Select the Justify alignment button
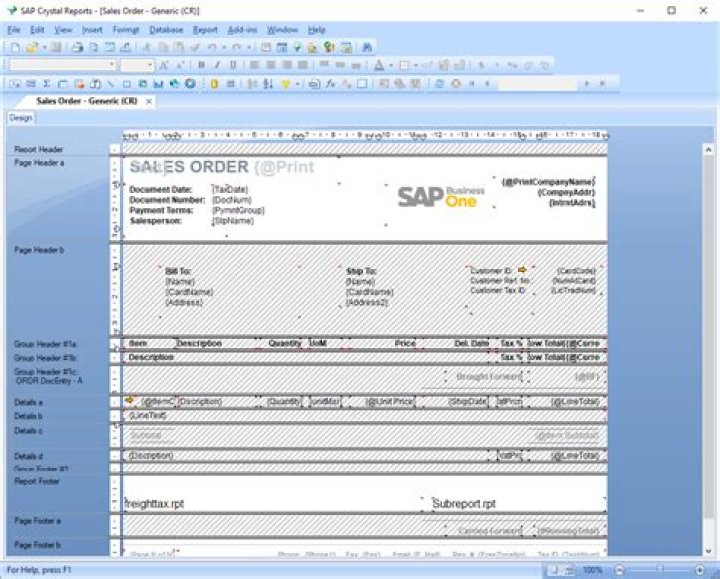 point(303,65)
